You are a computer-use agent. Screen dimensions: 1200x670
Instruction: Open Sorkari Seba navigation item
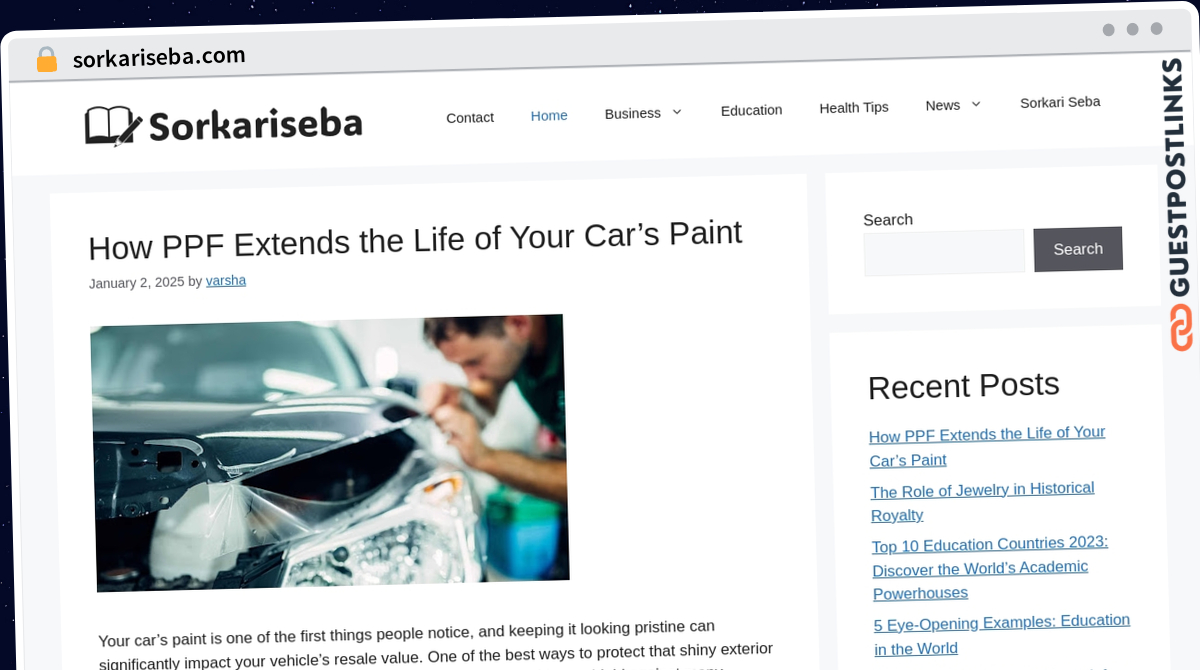pos(1060,102)
